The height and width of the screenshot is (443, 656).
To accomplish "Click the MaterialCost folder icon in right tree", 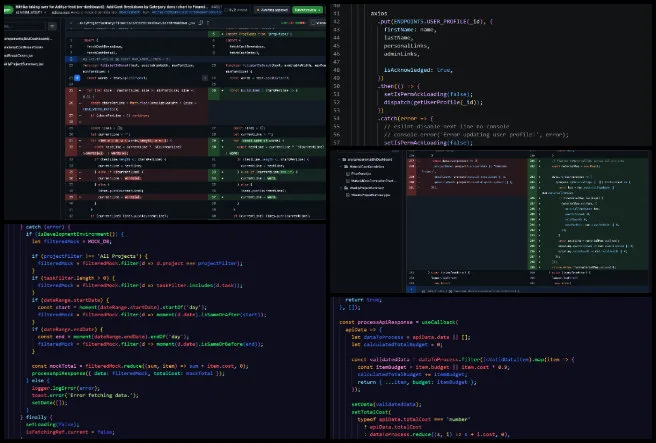I will [346, 166].
